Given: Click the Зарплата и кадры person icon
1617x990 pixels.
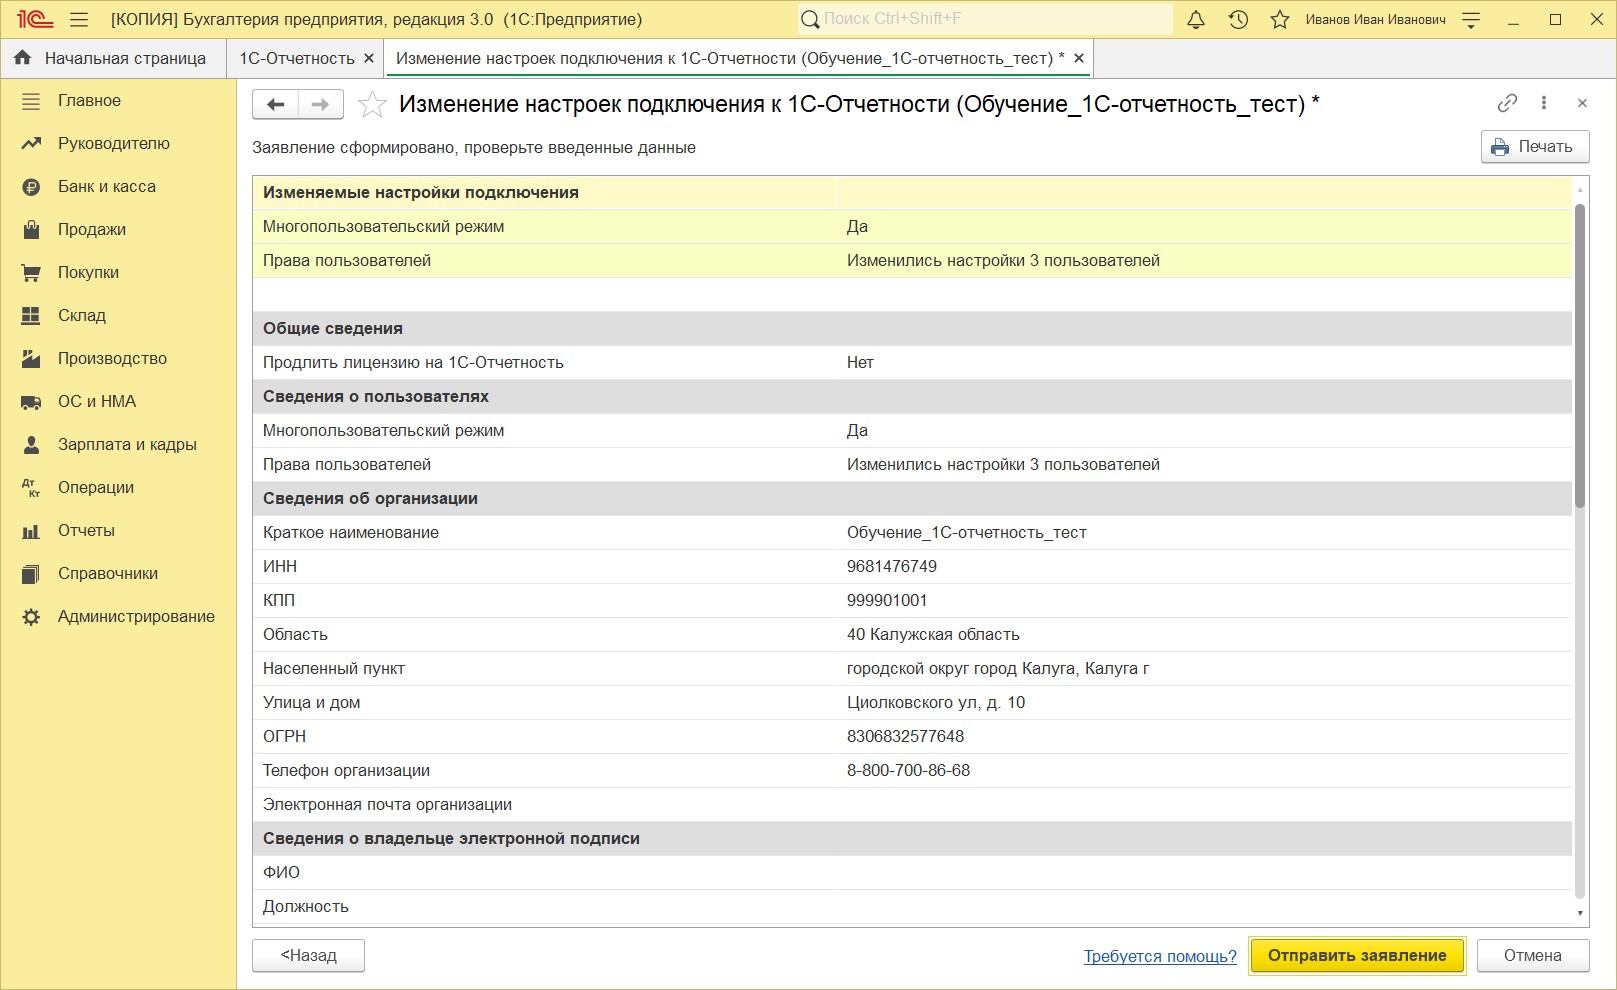Looking at the screenshot, I should [x=31, y=445].
